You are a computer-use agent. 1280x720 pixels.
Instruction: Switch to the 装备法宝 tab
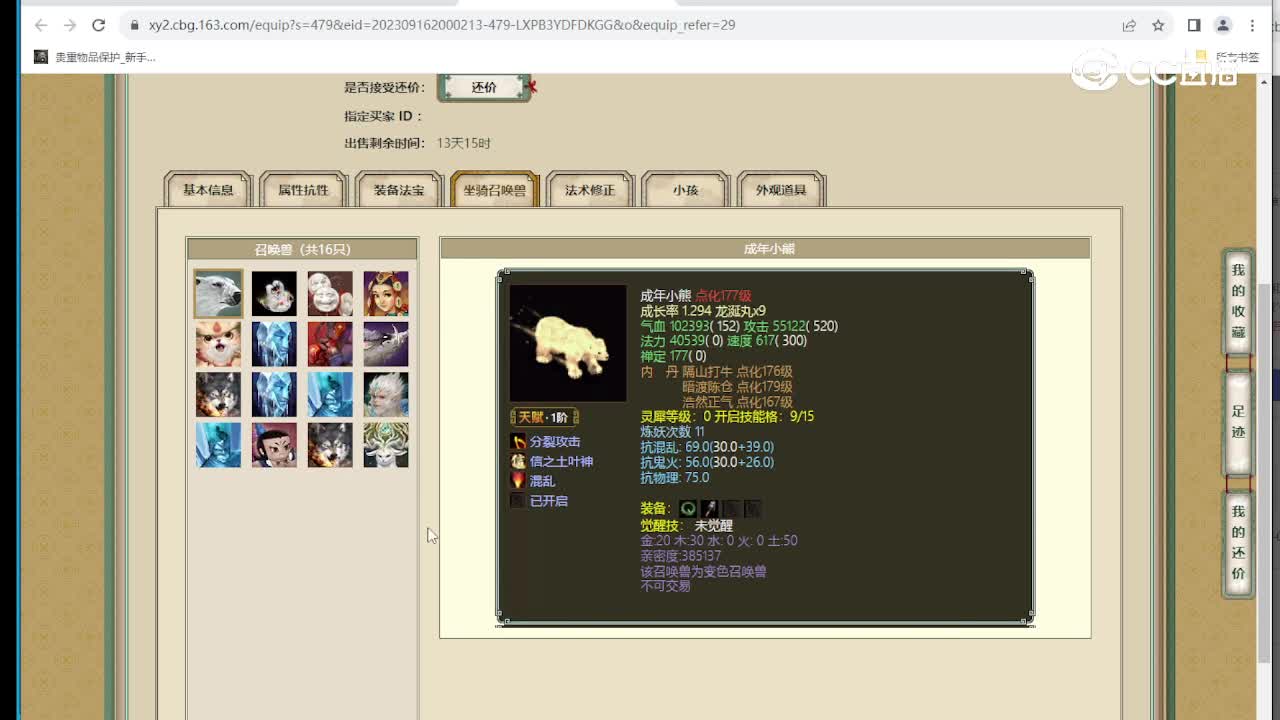point(399,190)
